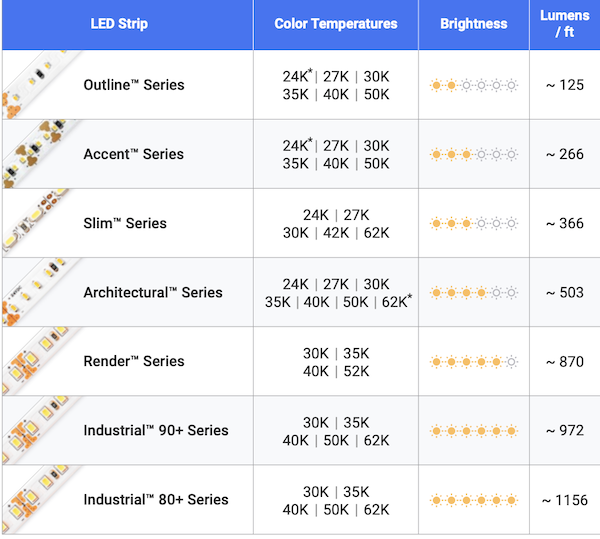The width and height of the screenshot is (600, 539).
Task: Select the Lumens / ft column header
Action: [x=565, y=24]
